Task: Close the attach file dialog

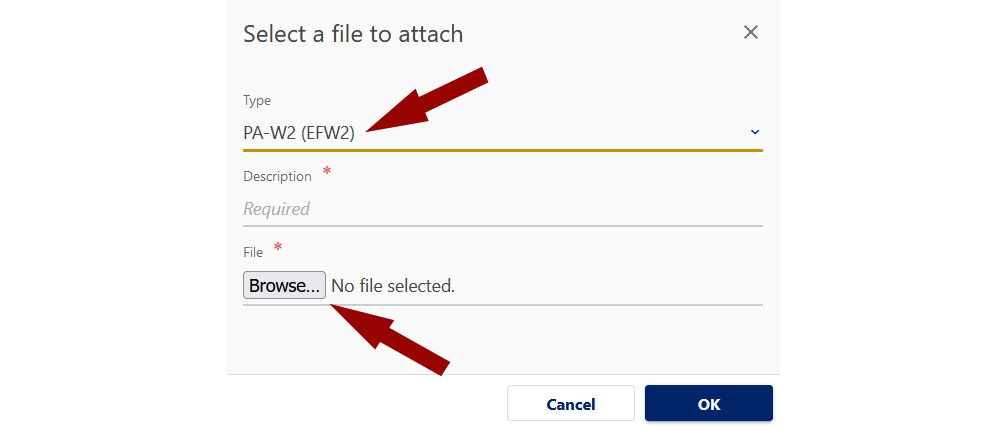Action: pyautogui.click(x=751, y=33)
